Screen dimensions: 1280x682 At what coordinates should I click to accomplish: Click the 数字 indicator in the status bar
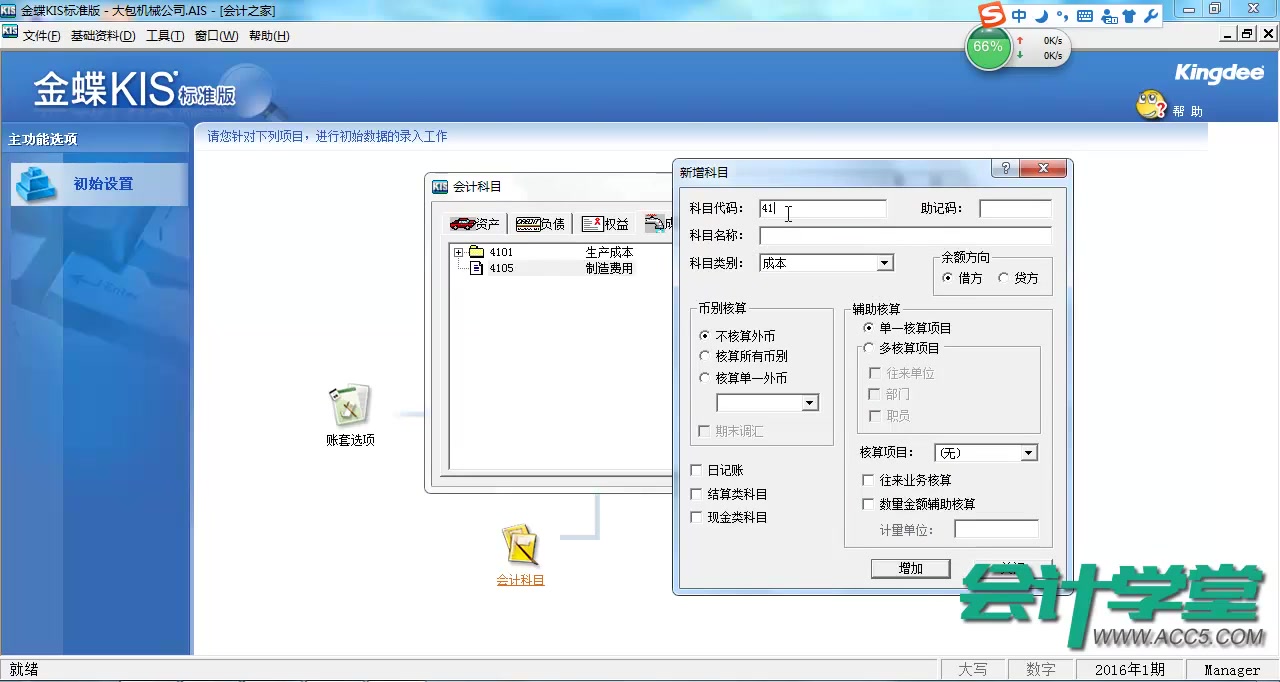tap(1041, 669)
